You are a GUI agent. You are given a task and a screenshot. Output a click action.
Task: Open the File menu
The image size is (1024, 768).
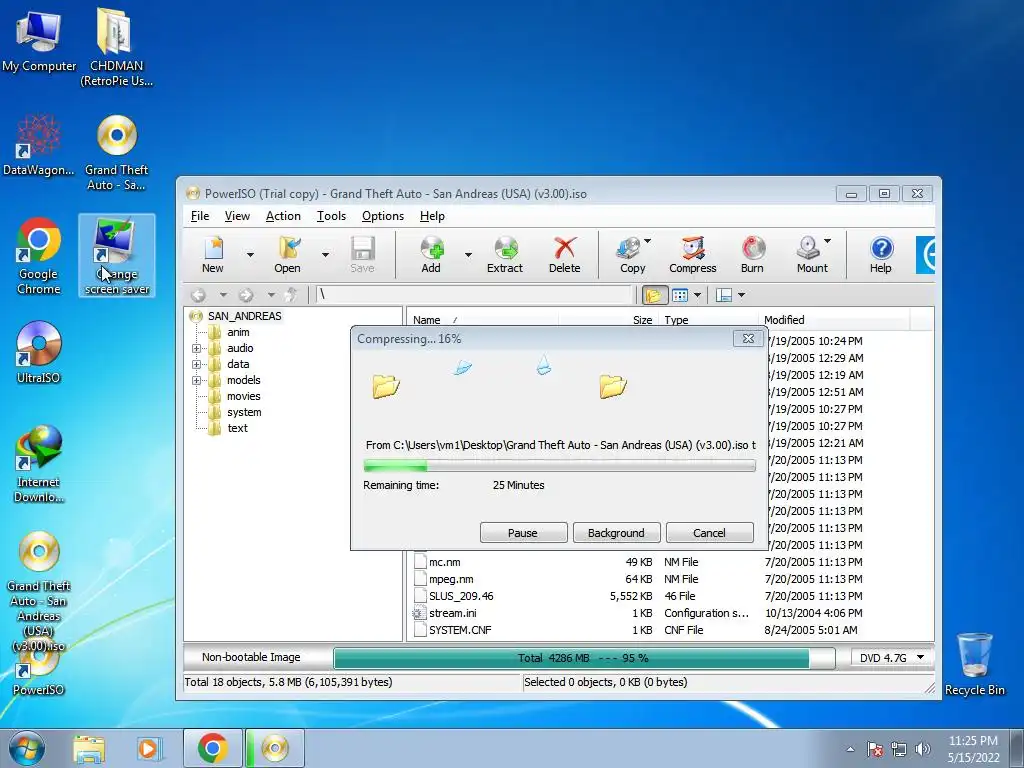pyautogui.click(x=200, y=216)
